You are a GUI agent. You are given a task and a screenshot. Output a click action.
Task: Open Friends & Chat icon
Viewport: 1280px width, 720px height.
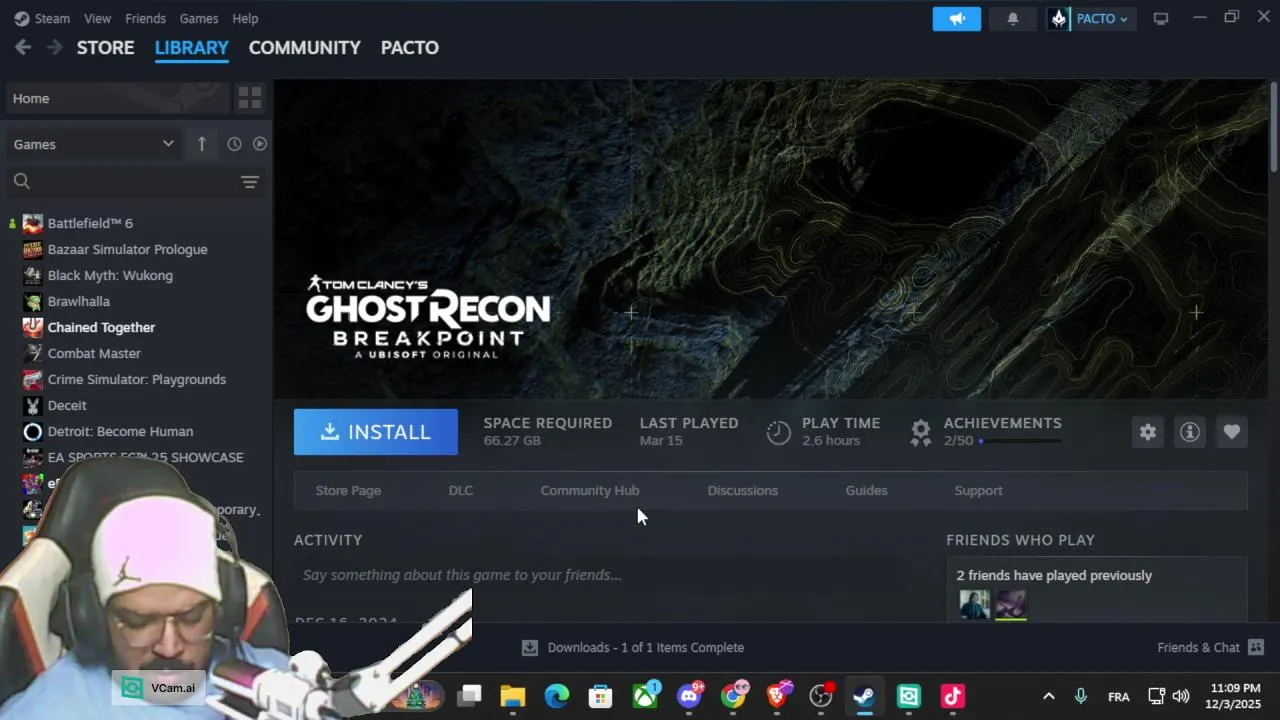[1256, 648]
